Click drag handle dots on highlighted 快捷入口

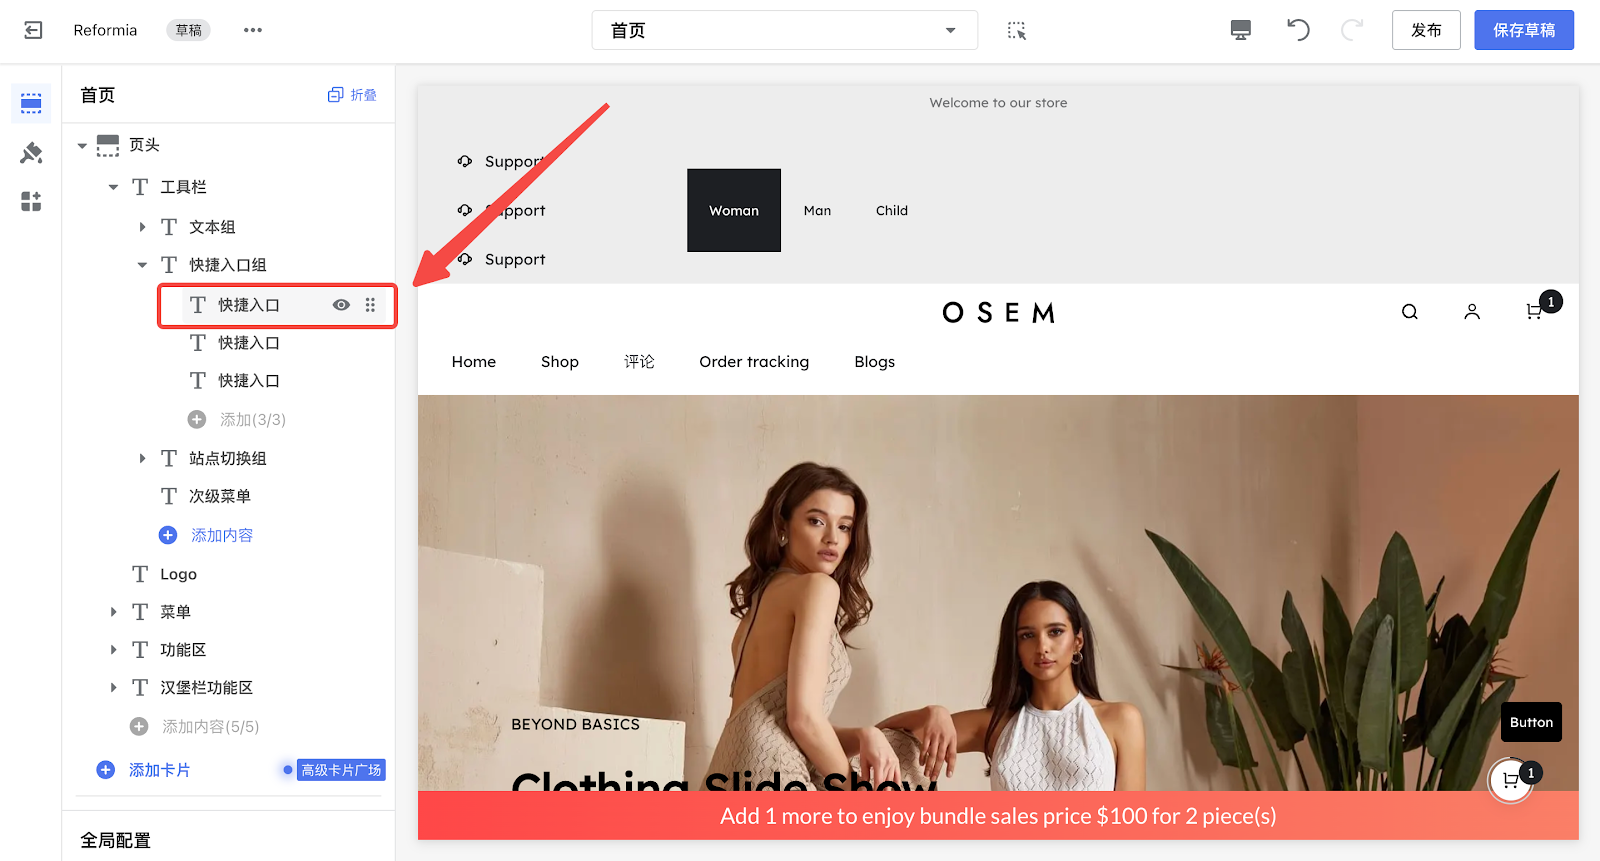coord(370,305)
